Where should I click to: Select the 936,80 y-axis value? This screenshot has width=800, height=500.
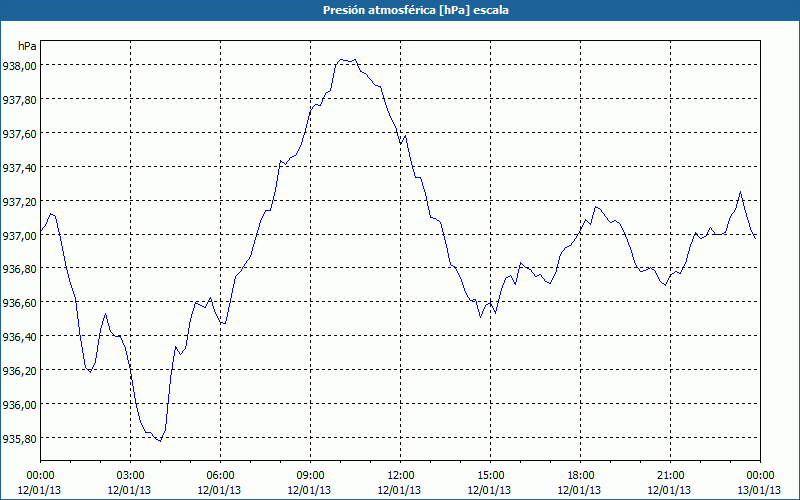(19, 268)
